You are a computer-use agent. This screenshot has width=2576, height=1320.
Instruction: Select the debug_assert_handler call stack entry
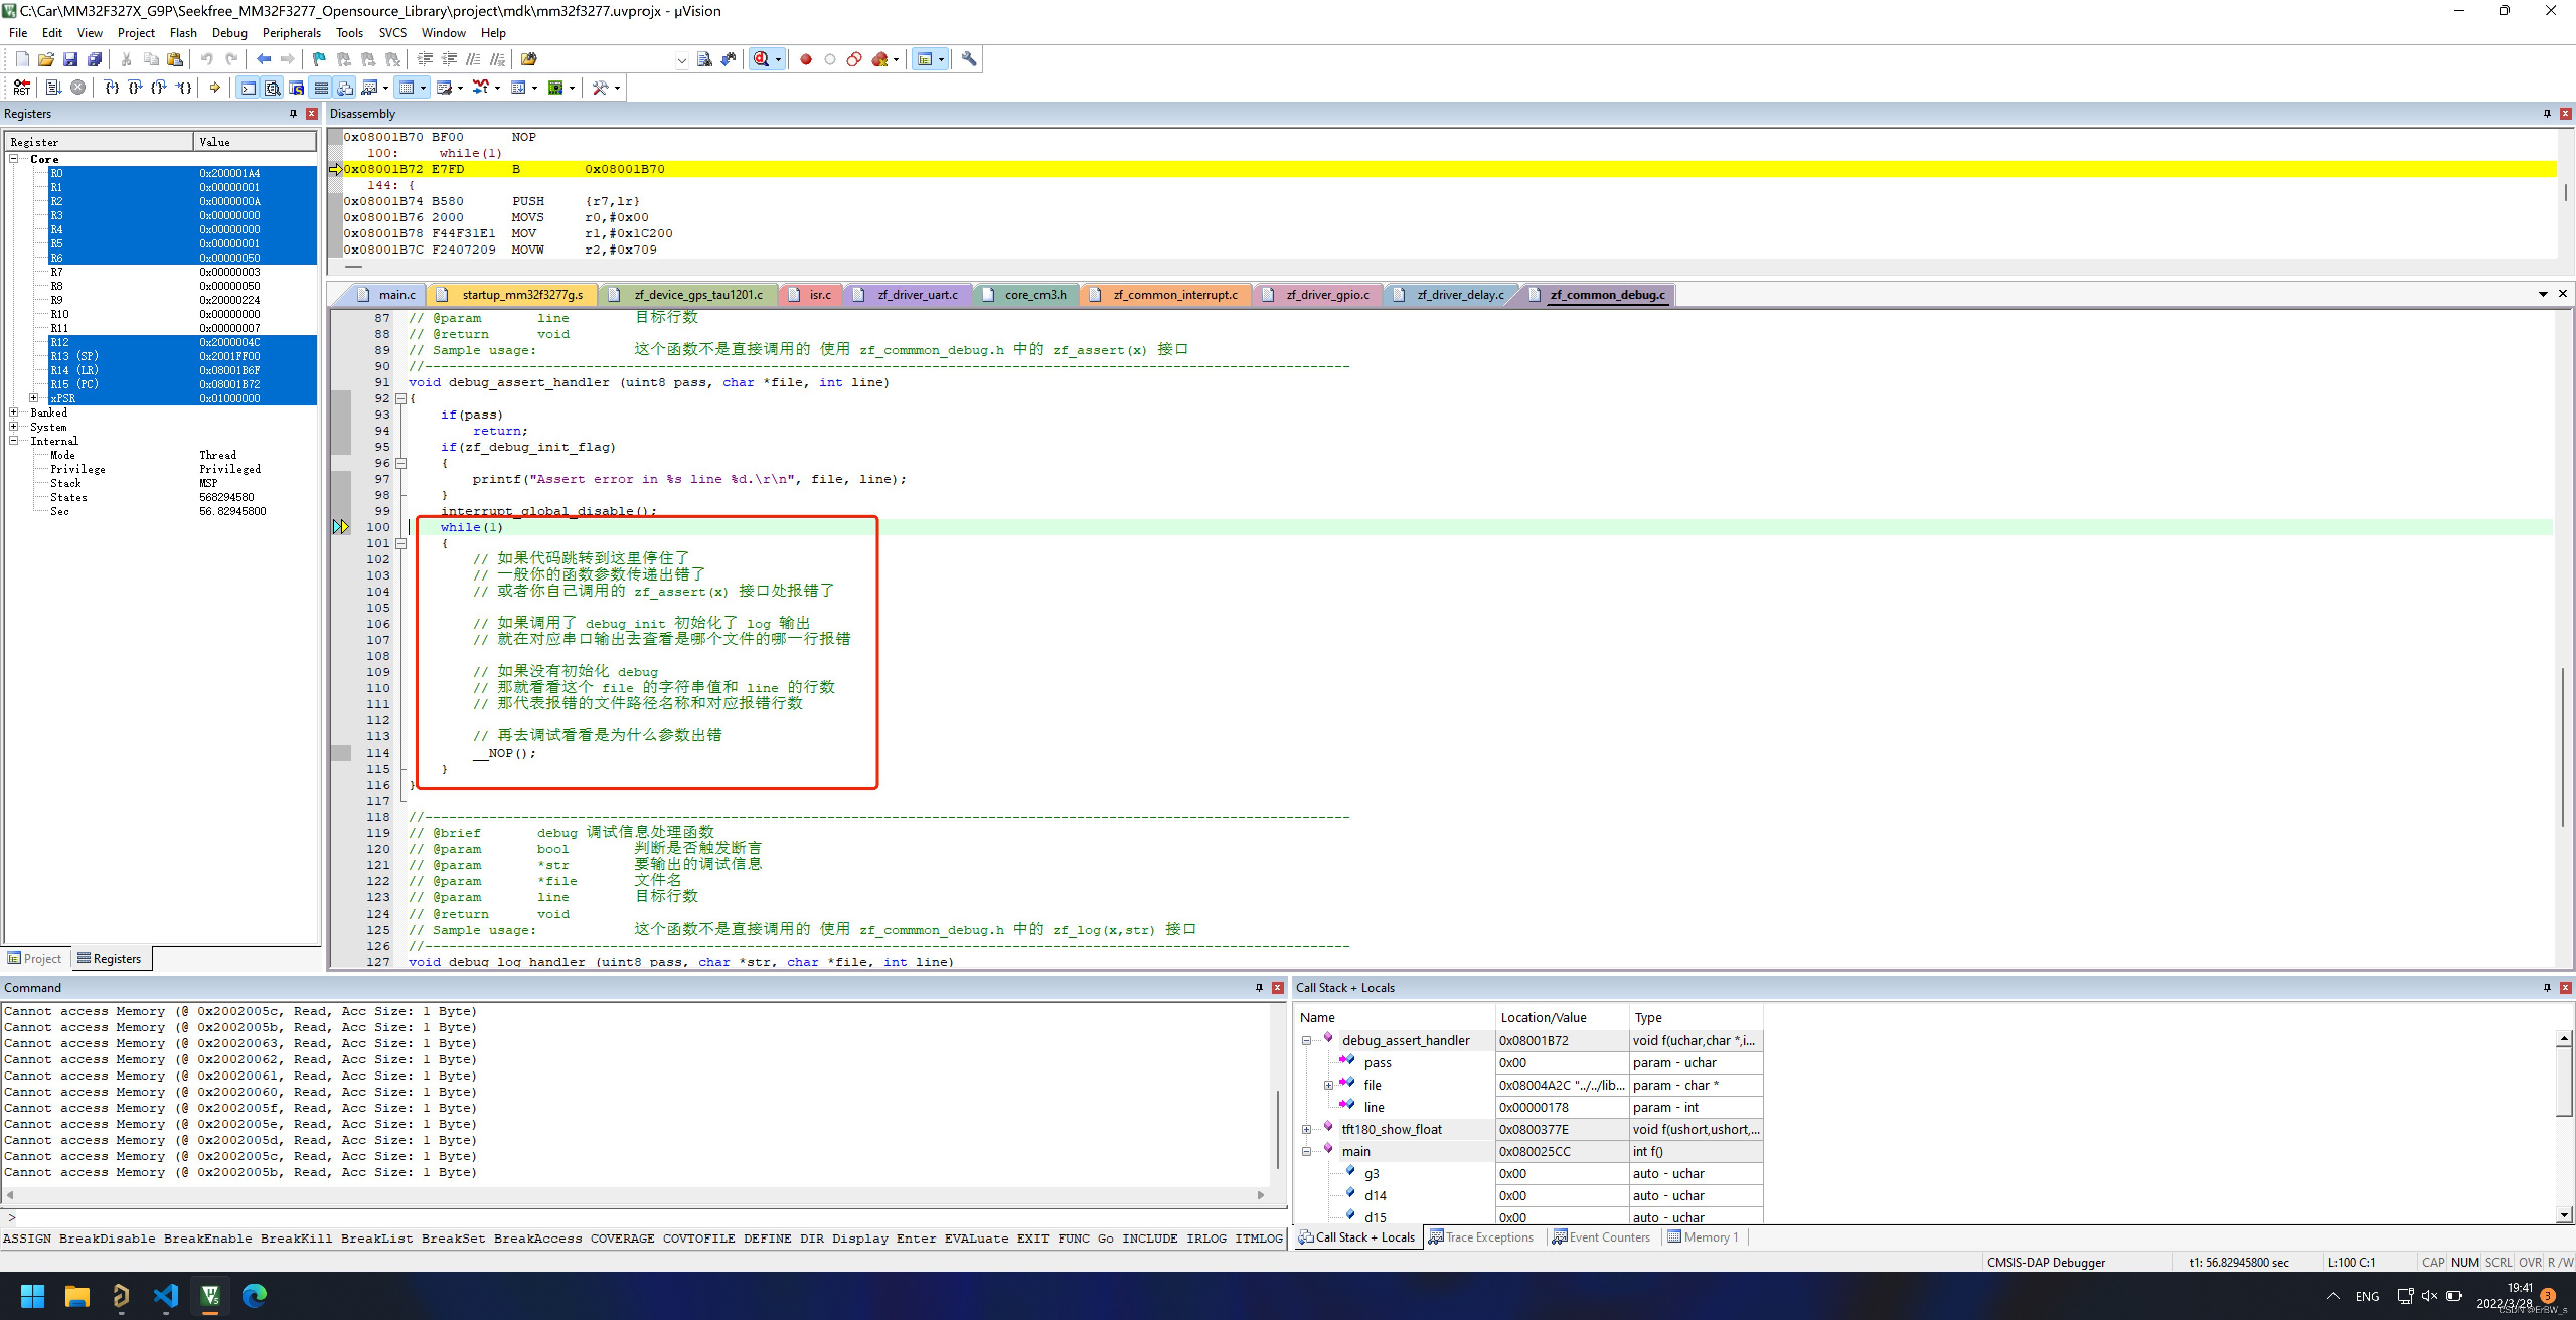pyautogui.click(x=1405, y=1040)
